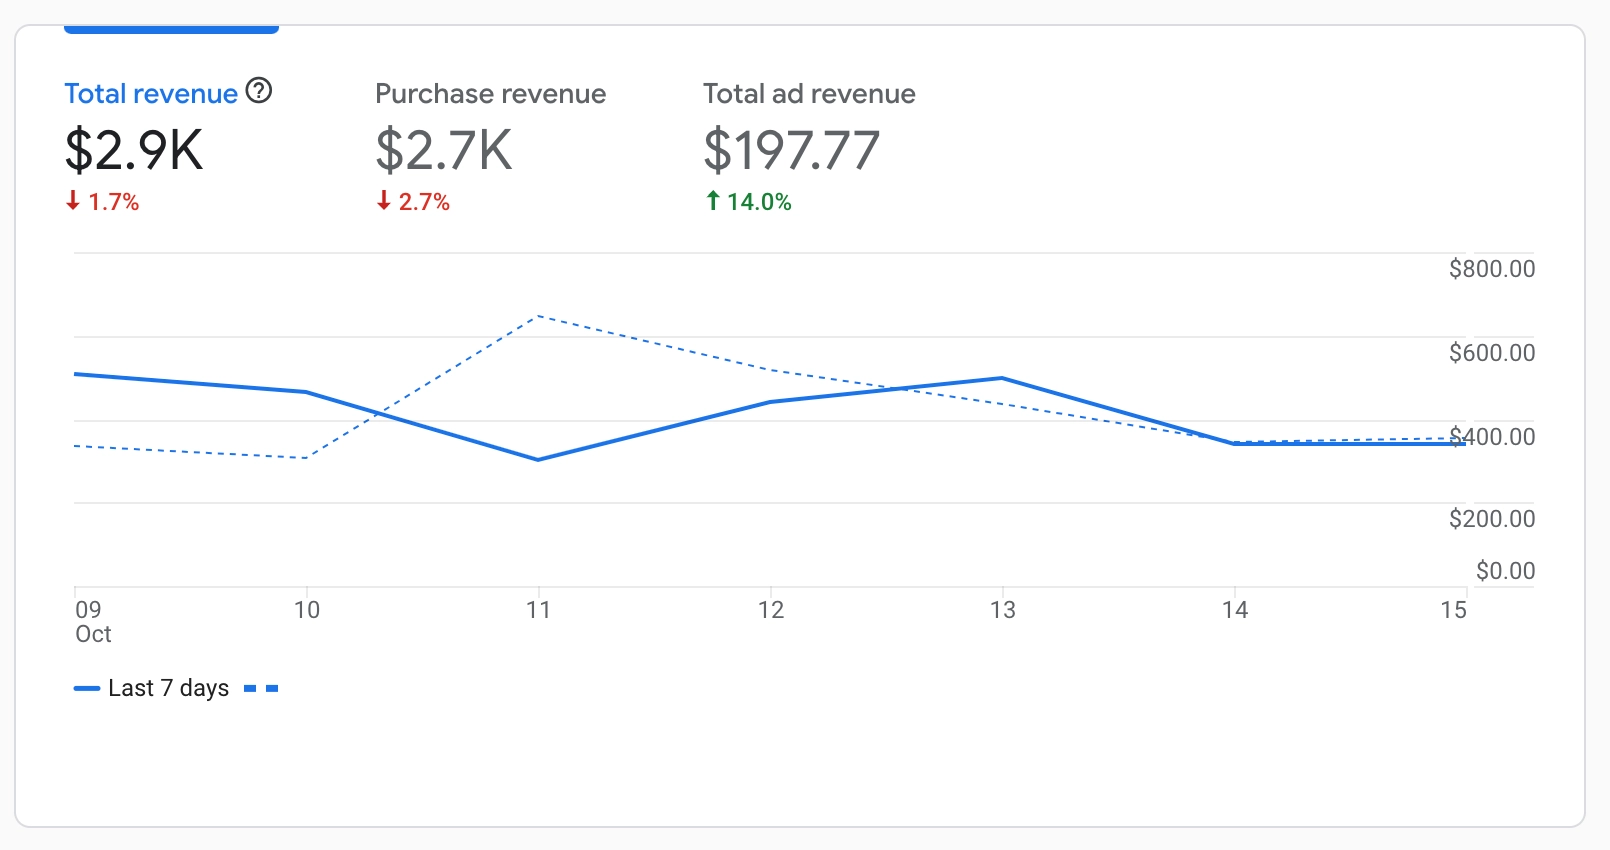Click the 09 Oct date label
The image size is (1610, 850).
coord(91,621)
